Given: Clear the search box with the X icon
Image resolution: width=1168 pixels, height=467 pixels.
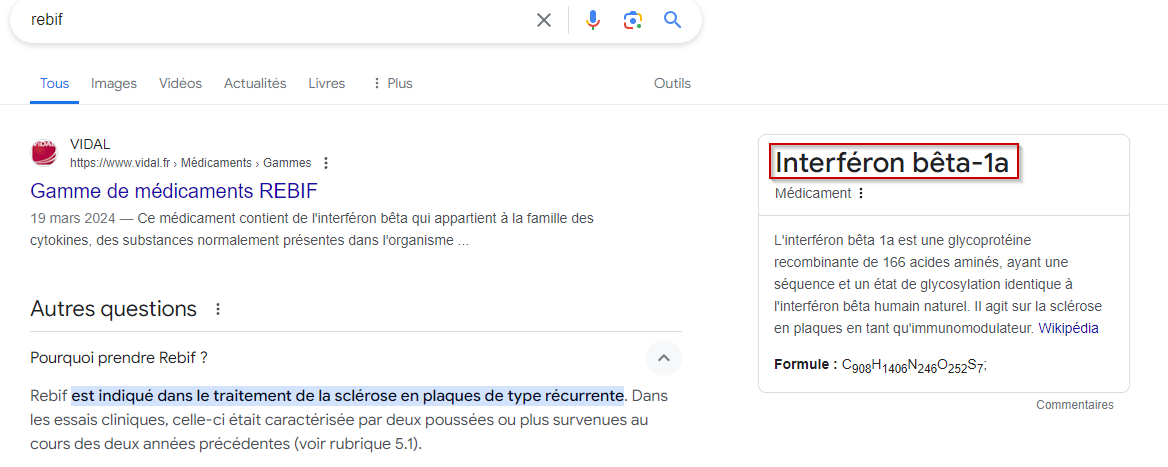Looking at the screenshot, I should (x=544, y=20).
